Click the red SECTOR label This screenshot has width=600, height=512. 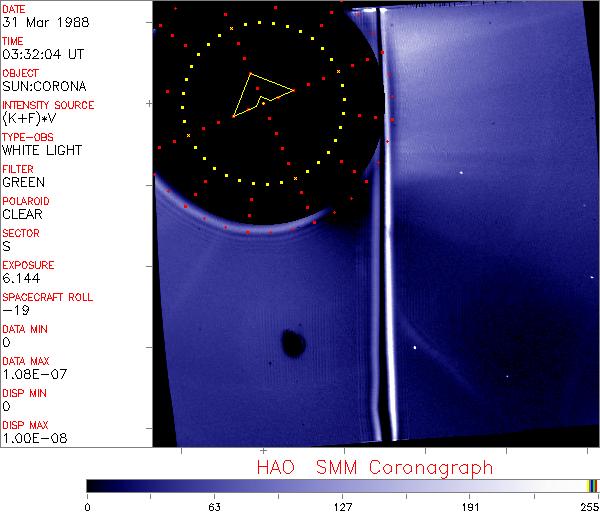[x=20, y=232]
